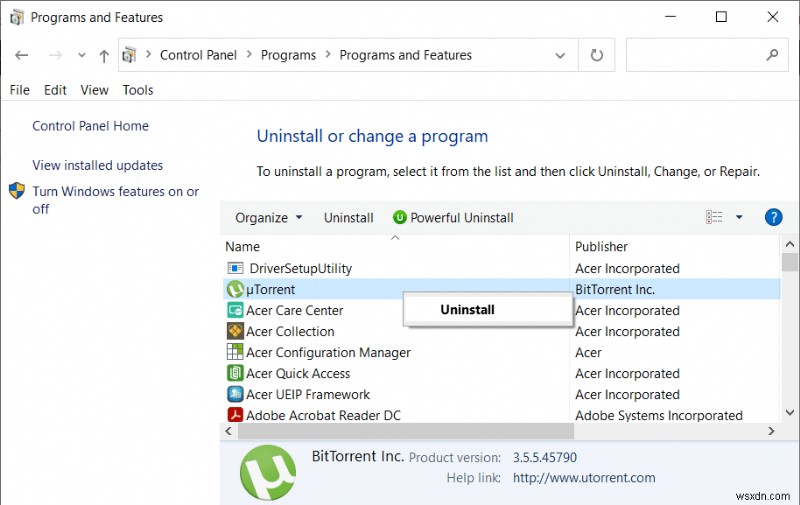Click the Acer Collection icon
This screenshot has height=505, width=800.
pos(235,331)
